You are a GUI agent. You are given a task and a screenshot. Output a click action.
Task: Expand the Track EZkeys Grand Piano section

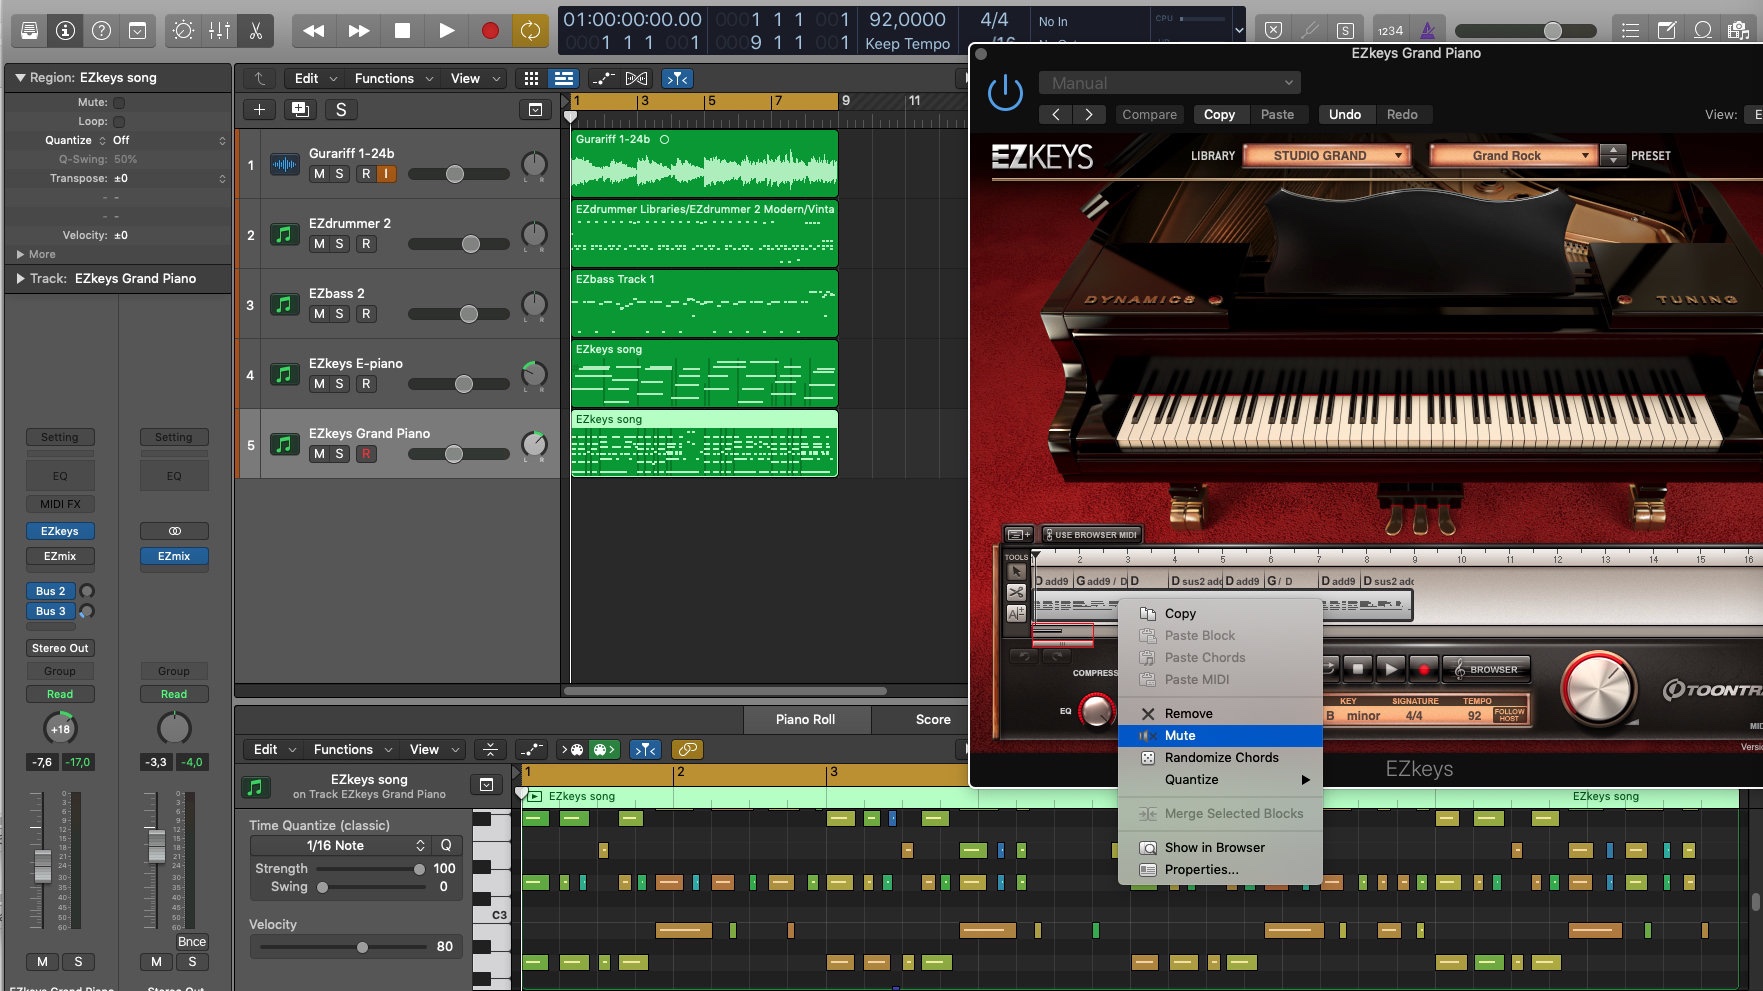tap(20, 279)
